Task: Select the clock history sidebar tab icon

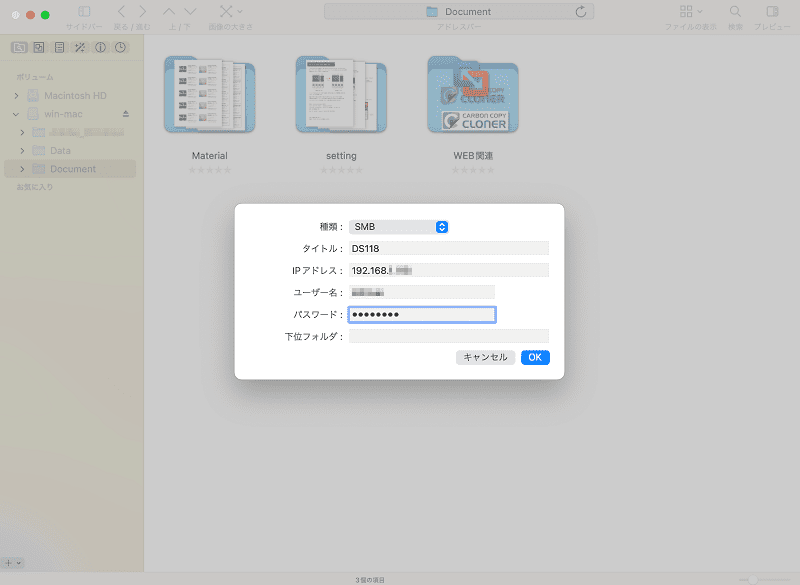Action: pos(120,47)
